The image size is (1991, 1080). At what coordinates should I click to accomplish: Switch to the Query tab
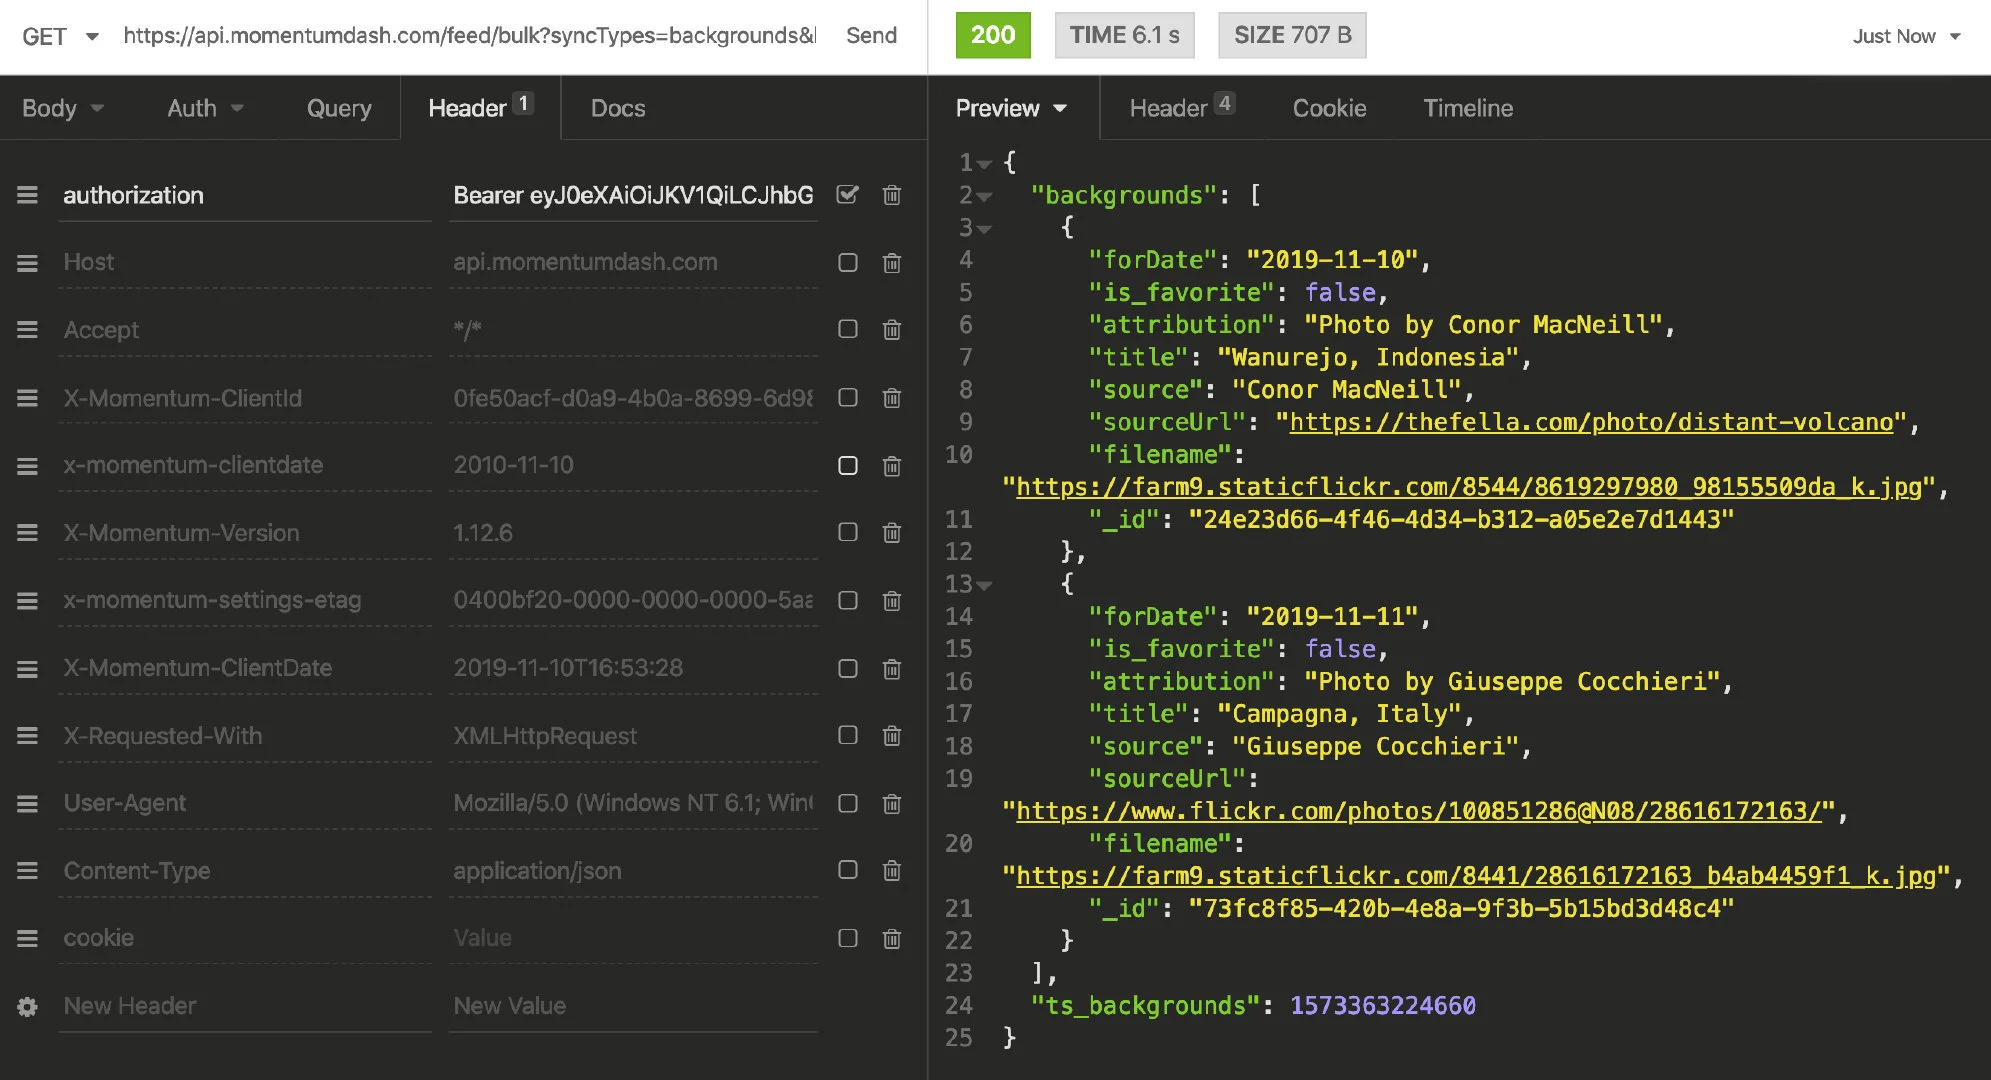[339, 108]
